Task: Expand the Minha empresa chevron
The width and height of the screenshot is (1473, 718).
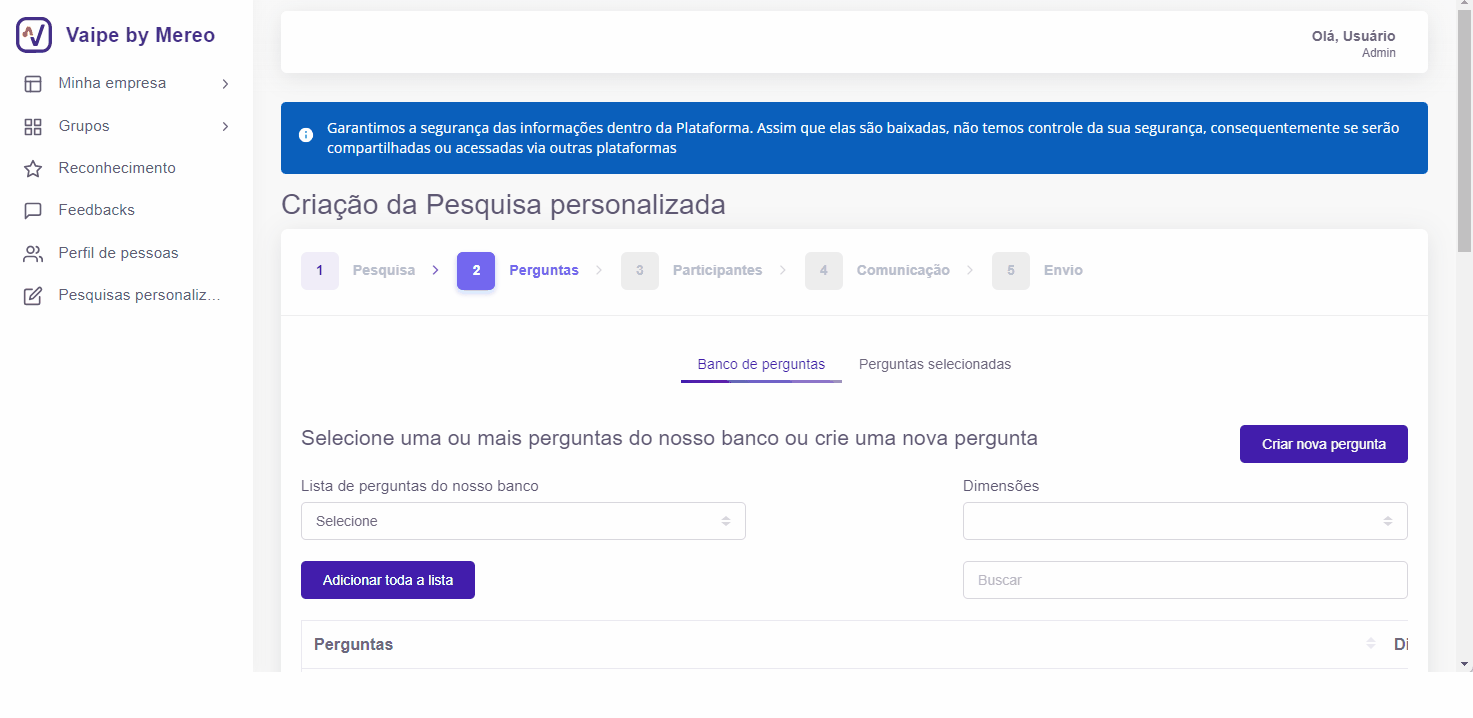Action: click(225, 83)
